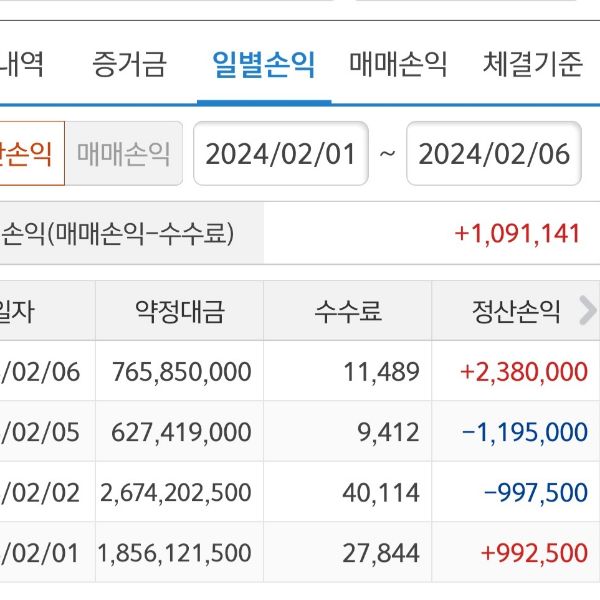Viewport: 600px width, 600px height.
Task: Click the 약정대금 column header
Action: pyautogui.click(x=180, y=311)
